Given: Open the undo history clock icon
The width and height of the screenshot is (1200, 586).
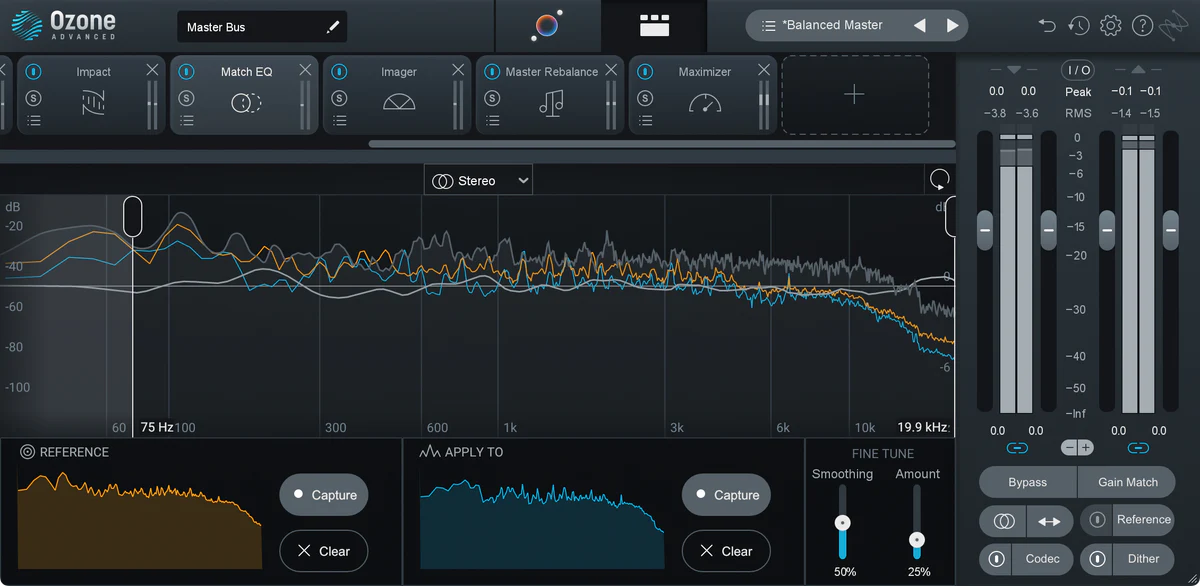Looking at the screenshot, I should tap(1078, 25).
